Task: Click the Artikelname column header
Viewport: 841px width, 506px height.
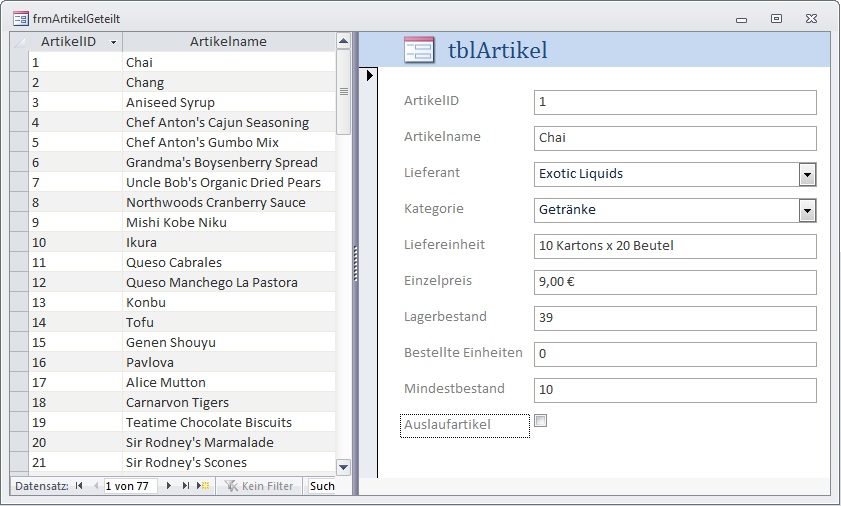Action: (x=228, y=42)
